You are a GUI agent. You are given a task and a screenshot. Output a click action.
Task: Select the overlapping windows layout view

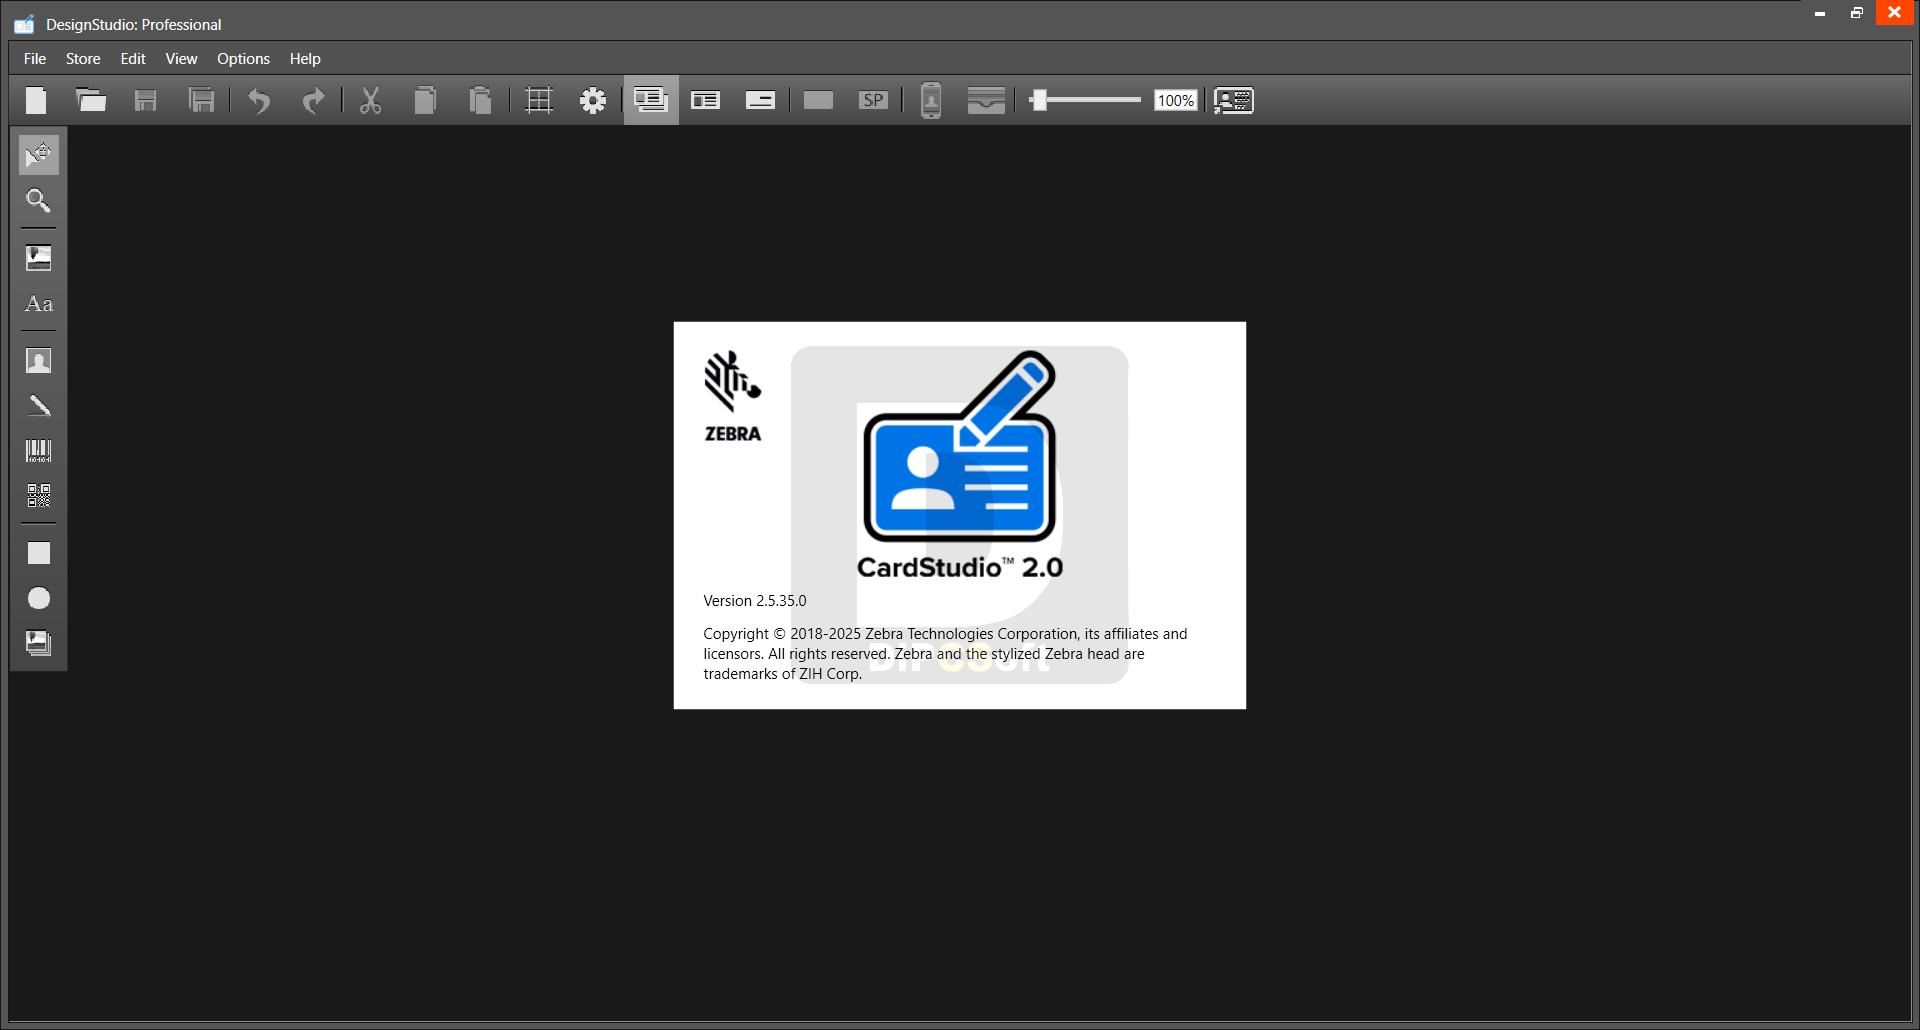(x=651, y=100)
